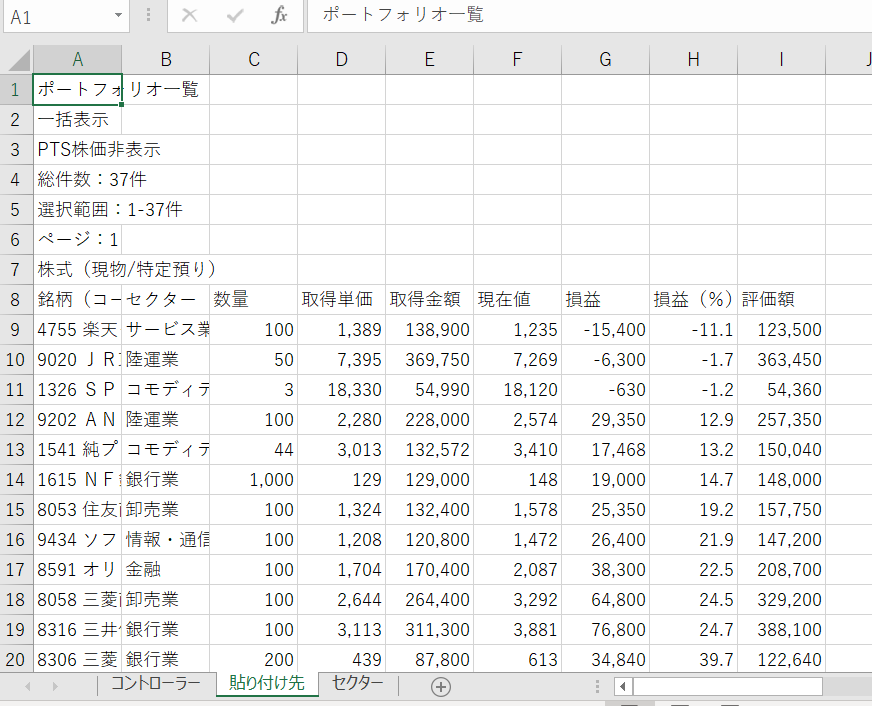Click cell showing 39.7 percent
Viewport: 872px width, 706px height.
[x=693, y=660]
